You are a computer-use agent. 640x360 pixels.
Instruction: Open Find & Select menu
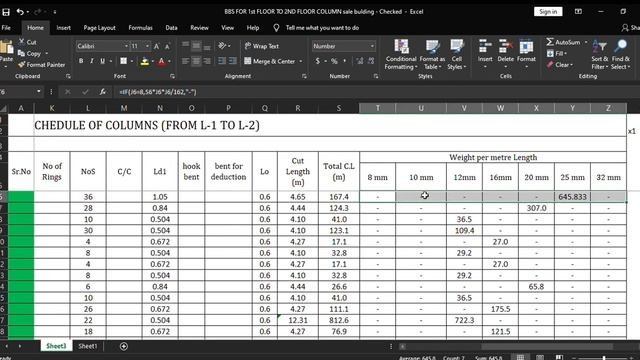(620, 55)
